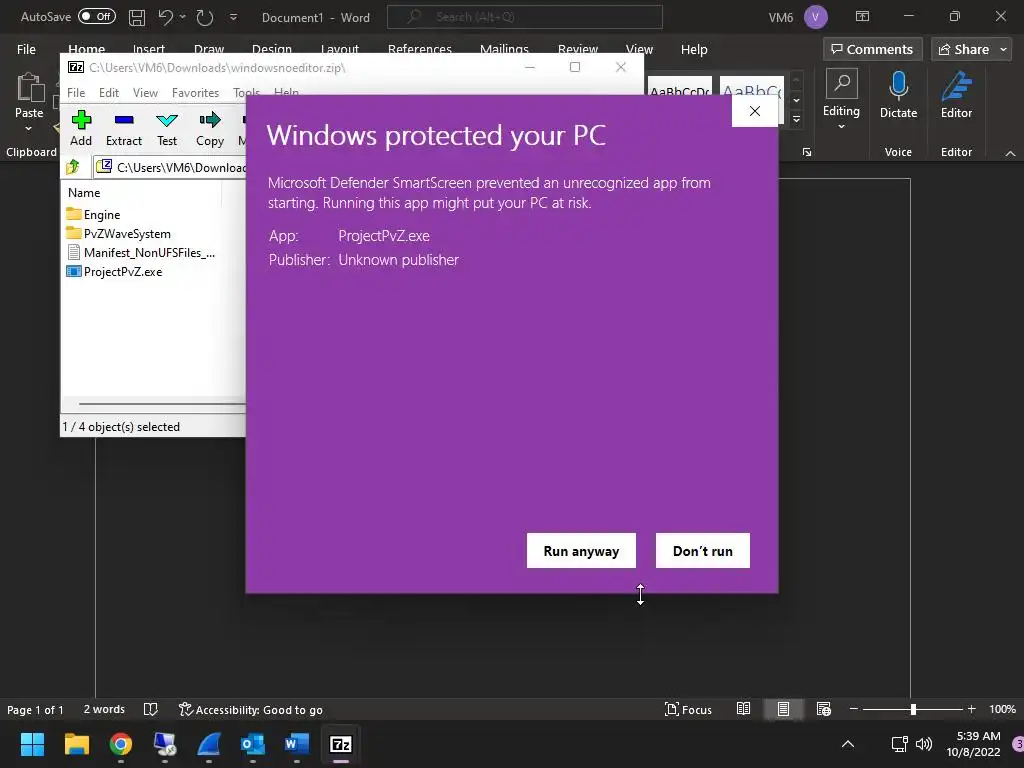Open Styles pane dialog launcher
The width and height of the screenshot is (1024, 768).
coord(807,152)
